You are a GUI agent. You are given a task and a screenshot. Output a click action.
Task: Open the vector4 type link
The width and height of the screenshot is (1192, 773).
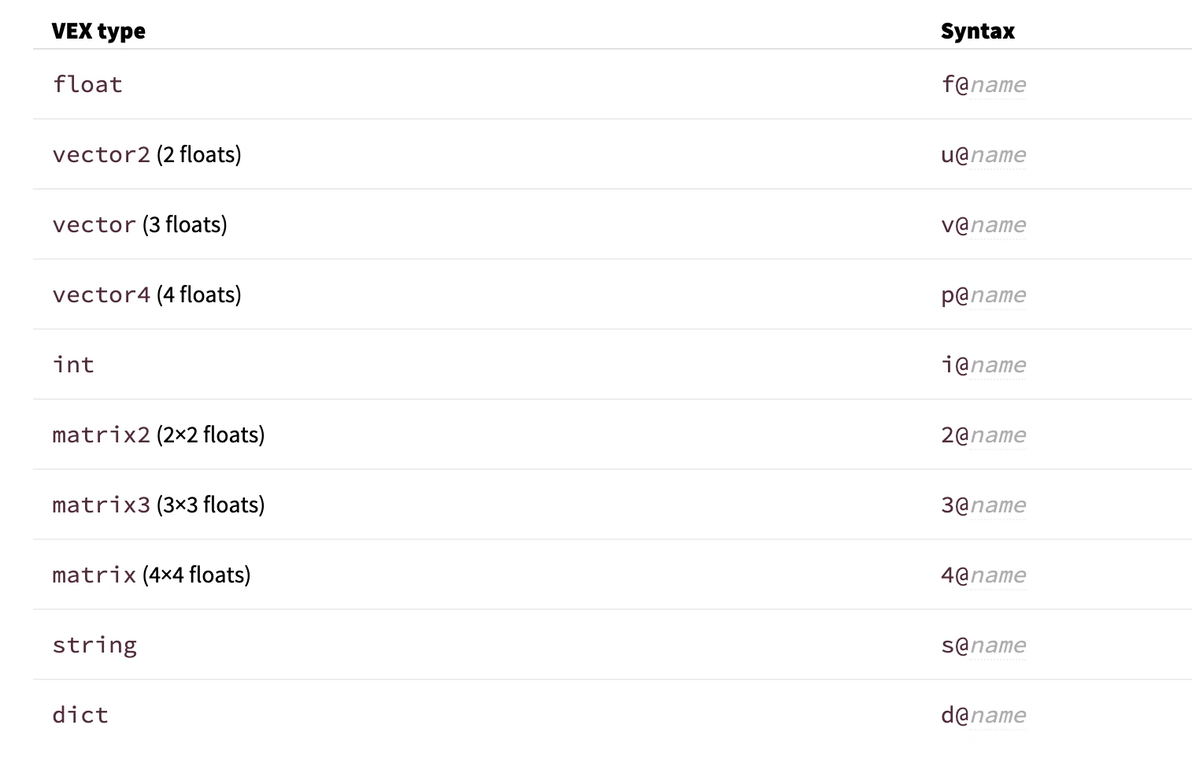click(101, 295)
